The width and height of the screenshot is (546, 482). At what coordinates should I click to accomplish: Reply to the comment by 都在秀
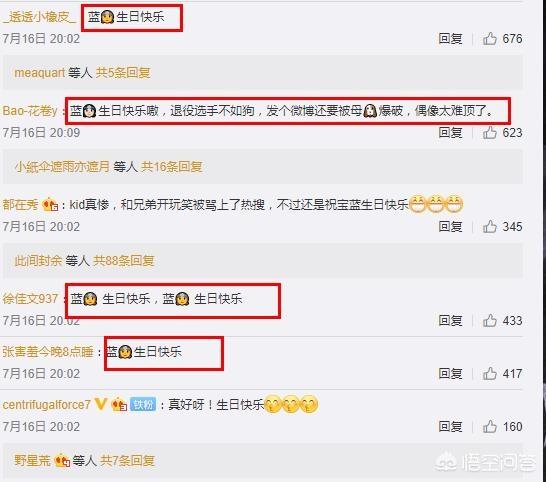tap(450, 226)
